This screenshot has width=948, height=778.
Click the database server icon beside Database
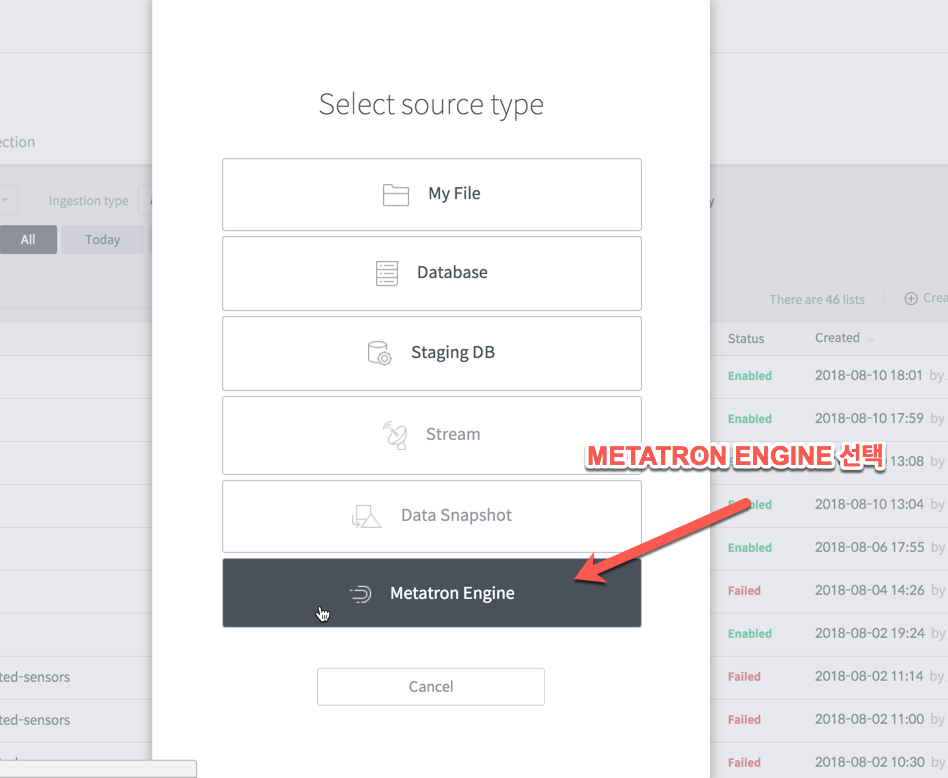(x=387, y=273)
